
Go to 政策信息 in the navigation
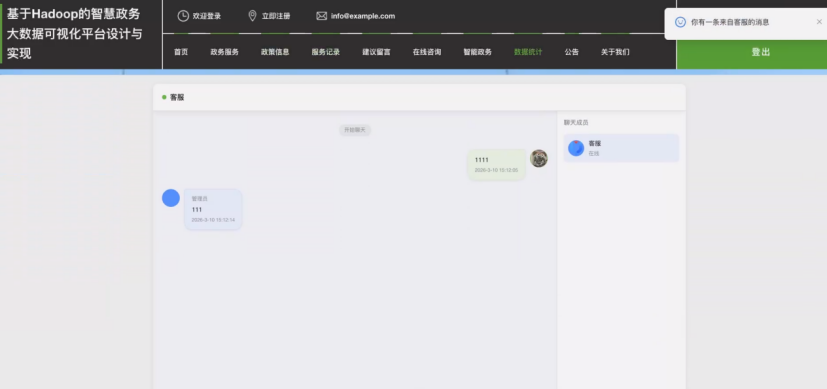[x=275, y=52]
